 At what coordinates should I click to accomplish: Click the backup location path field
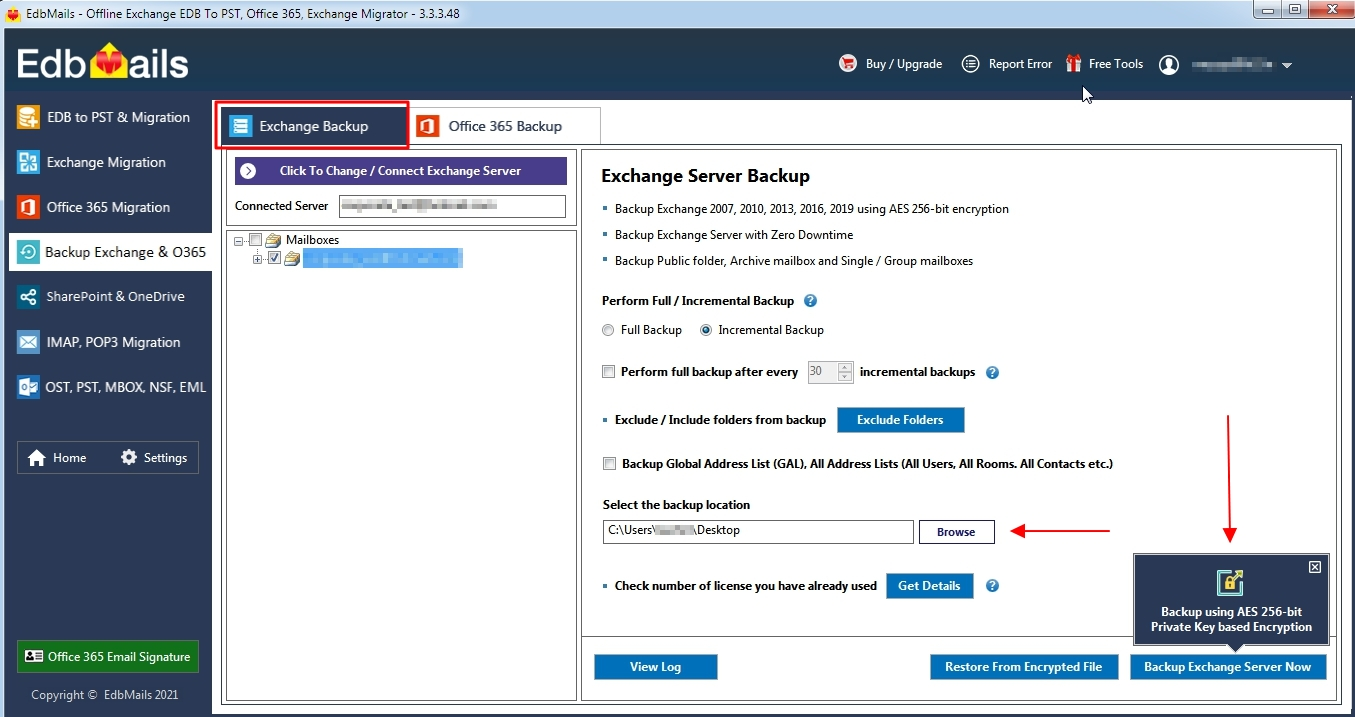(x=757, y=531)
